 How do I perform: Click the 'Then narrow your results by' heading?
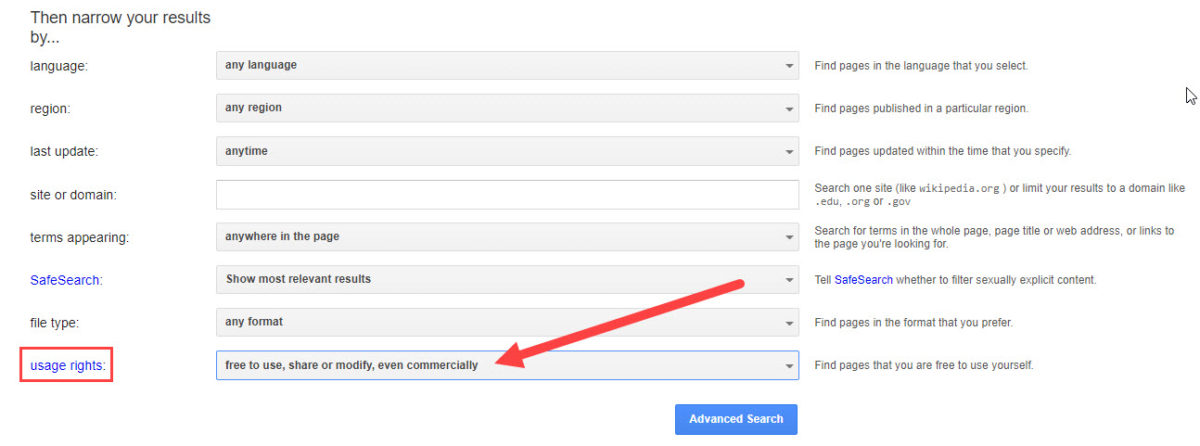click(120, 27)
